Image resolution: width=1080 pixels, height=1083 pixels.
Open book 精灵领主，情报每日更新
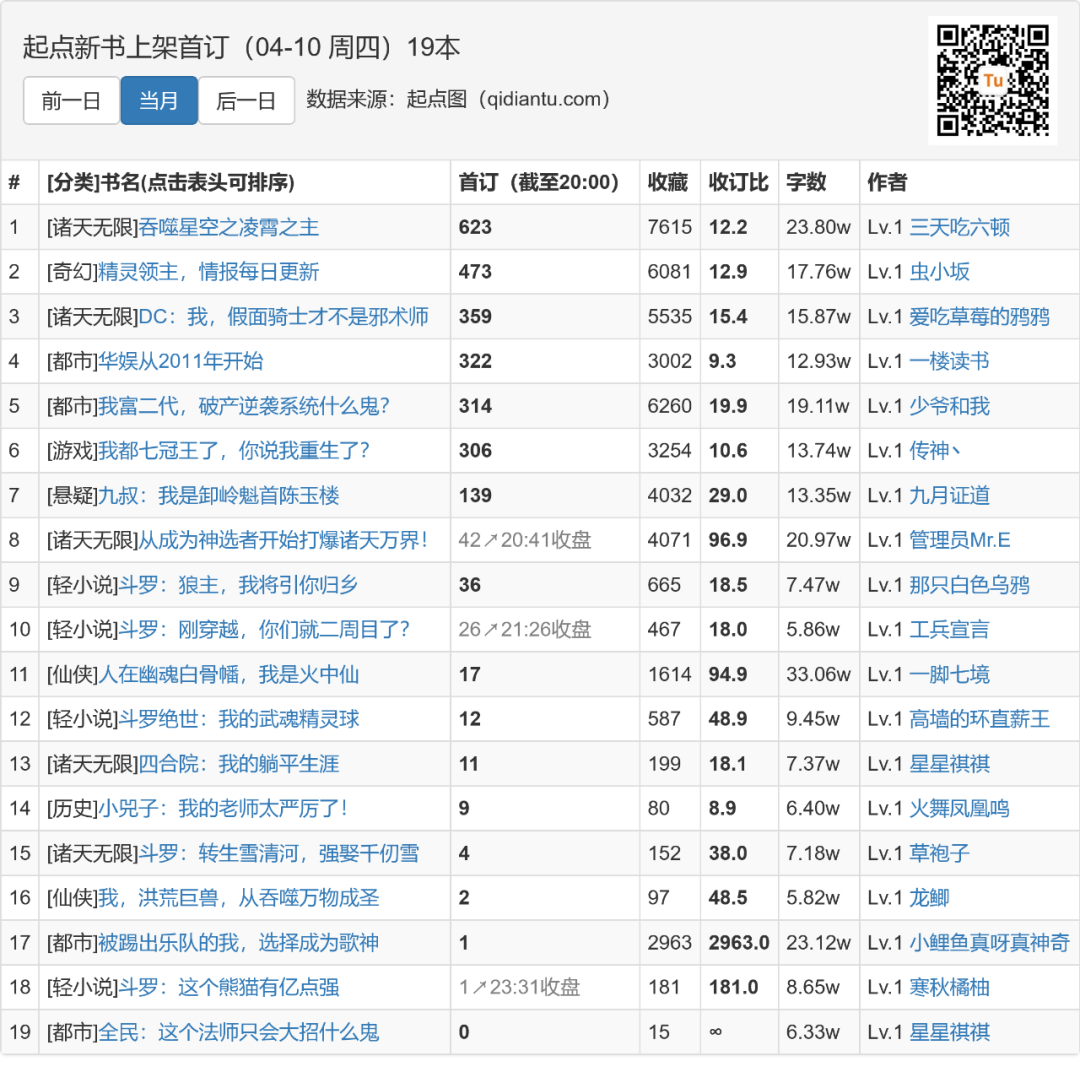click(209, 272)
